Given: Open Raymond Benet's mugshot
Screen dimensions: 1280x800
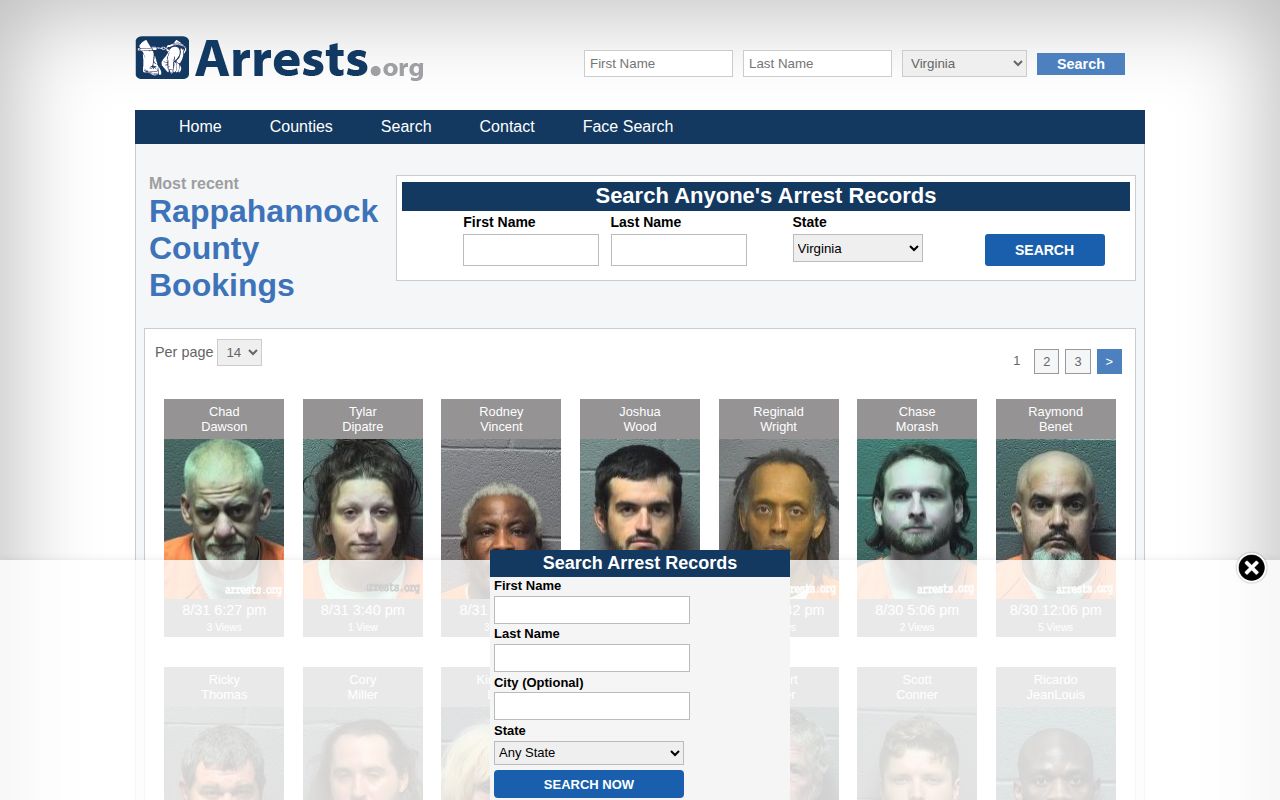Looking at the screenshot, I should [1056, 518].
